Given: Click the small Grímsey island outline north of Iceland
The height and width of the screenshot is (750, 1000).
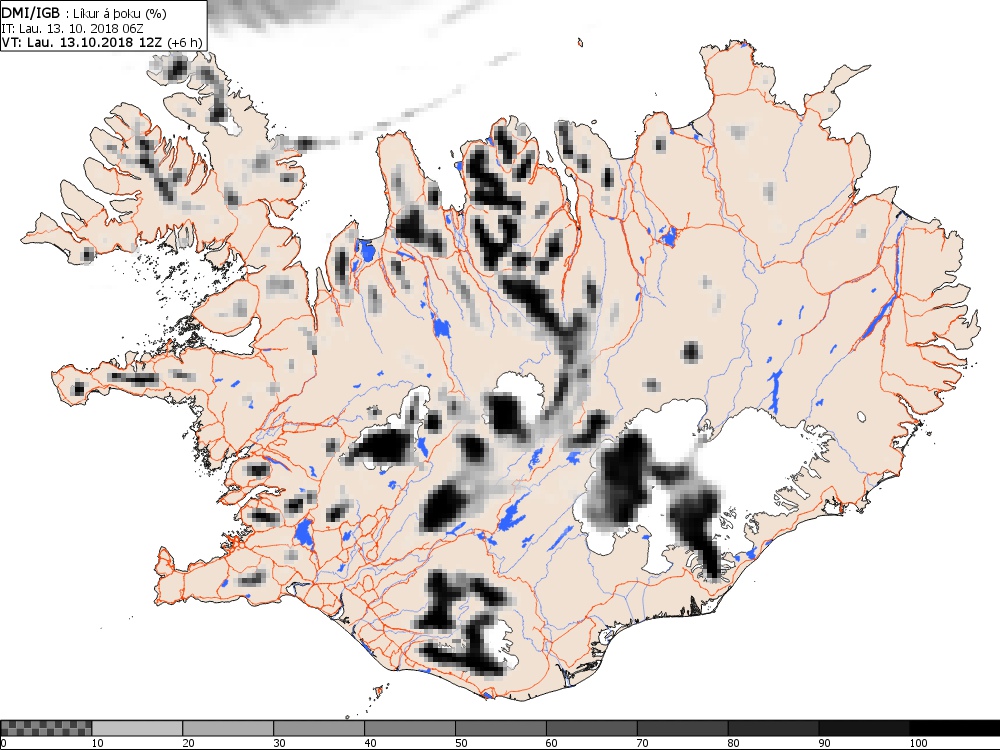Looking at the screenshot, I should click(580, 43).
